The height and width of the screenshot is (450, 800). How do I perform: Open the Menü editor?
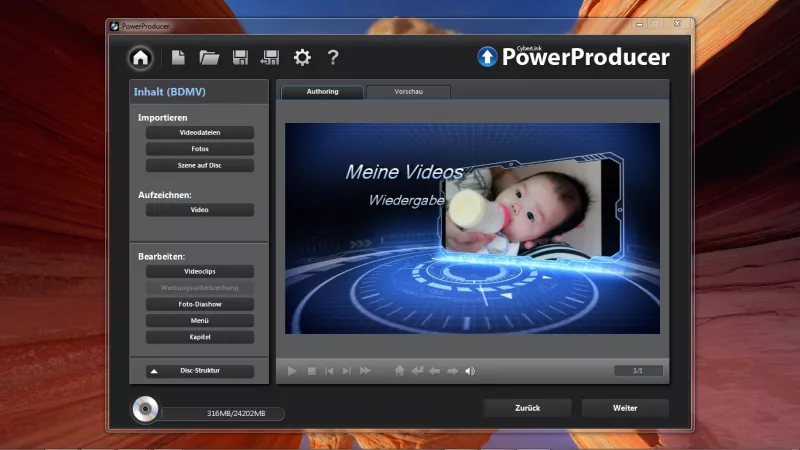(199, 320)
